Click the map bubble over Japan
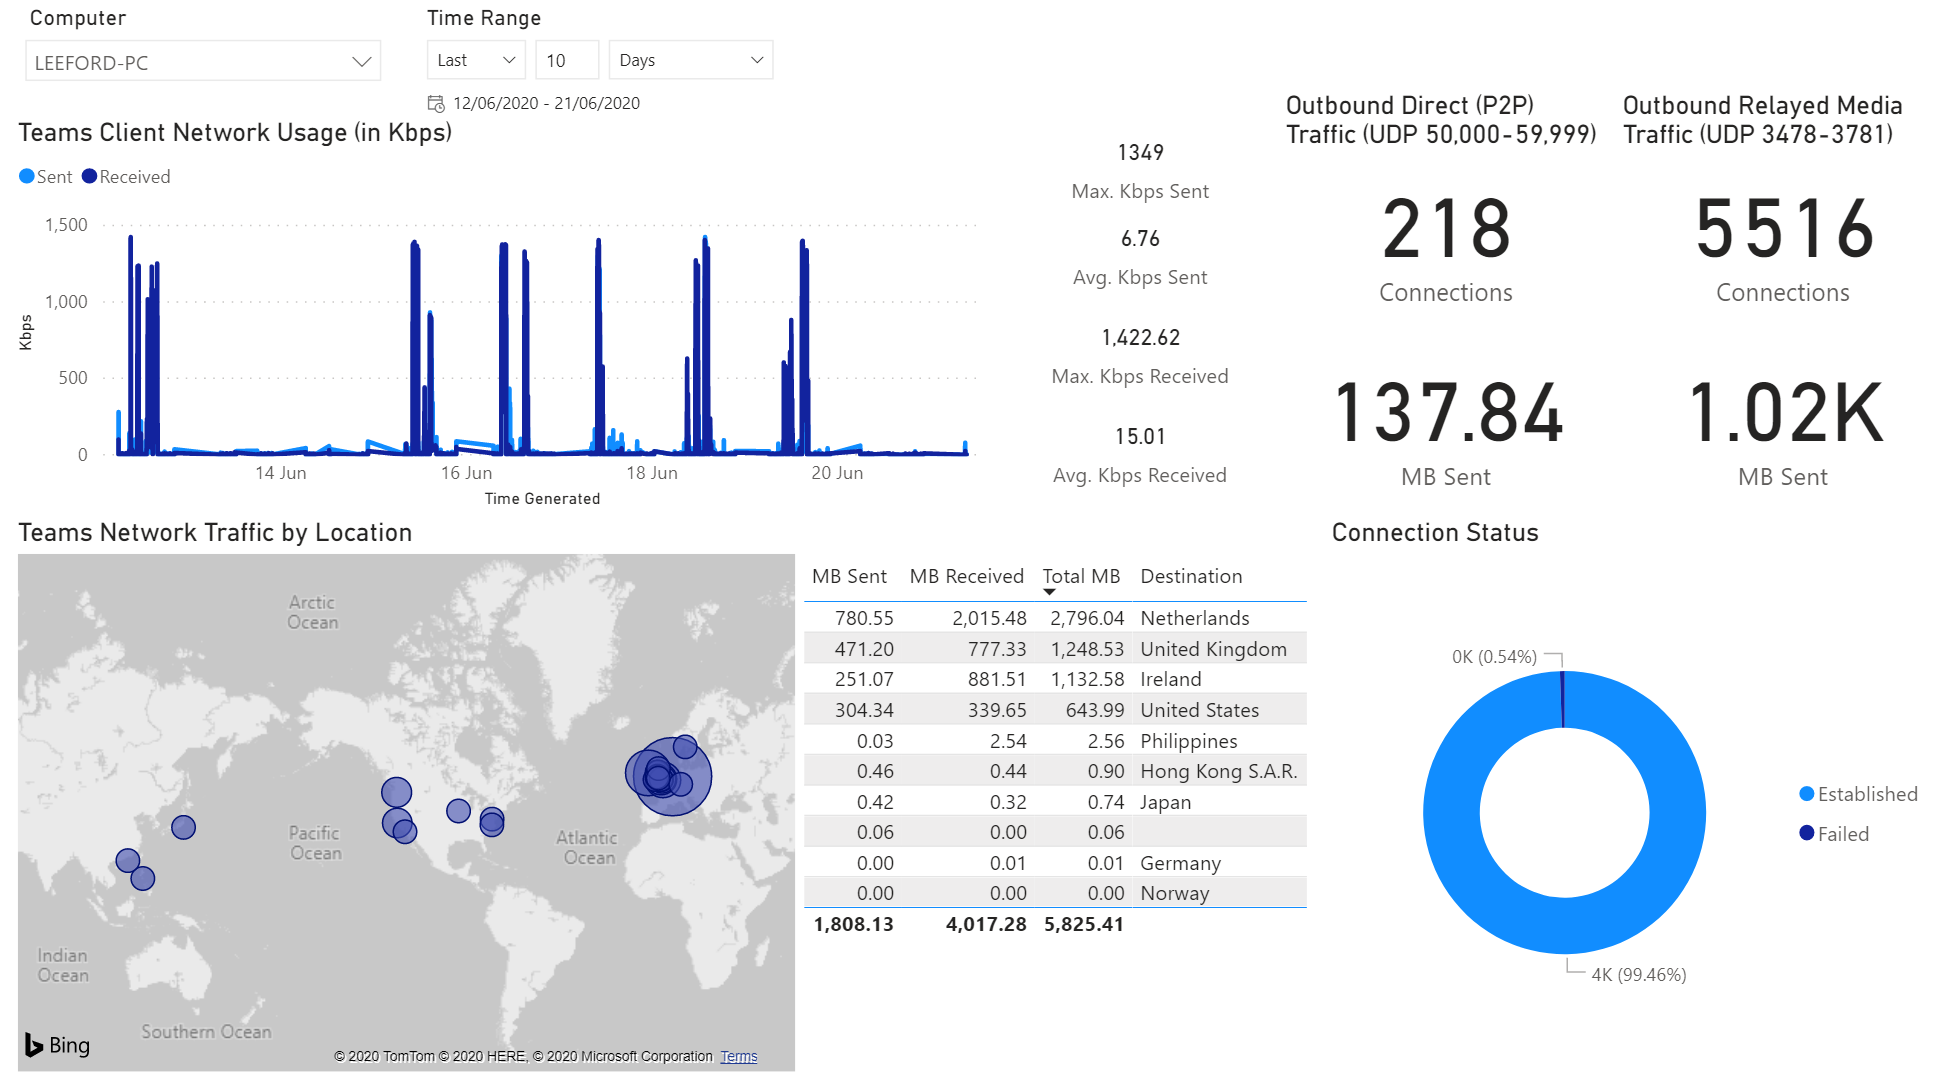The image size is (1946, 1091). [183, 827]
